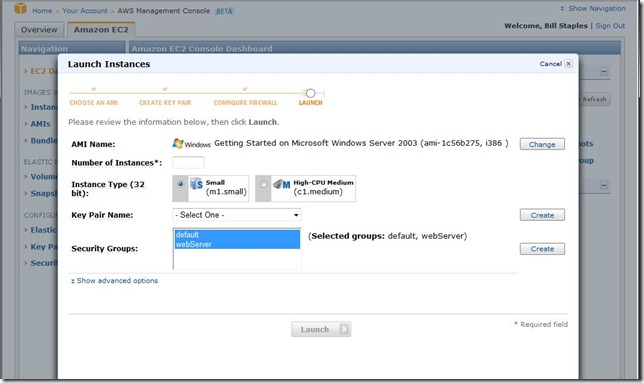Click the Launch wizard step marker

(310, 93)
